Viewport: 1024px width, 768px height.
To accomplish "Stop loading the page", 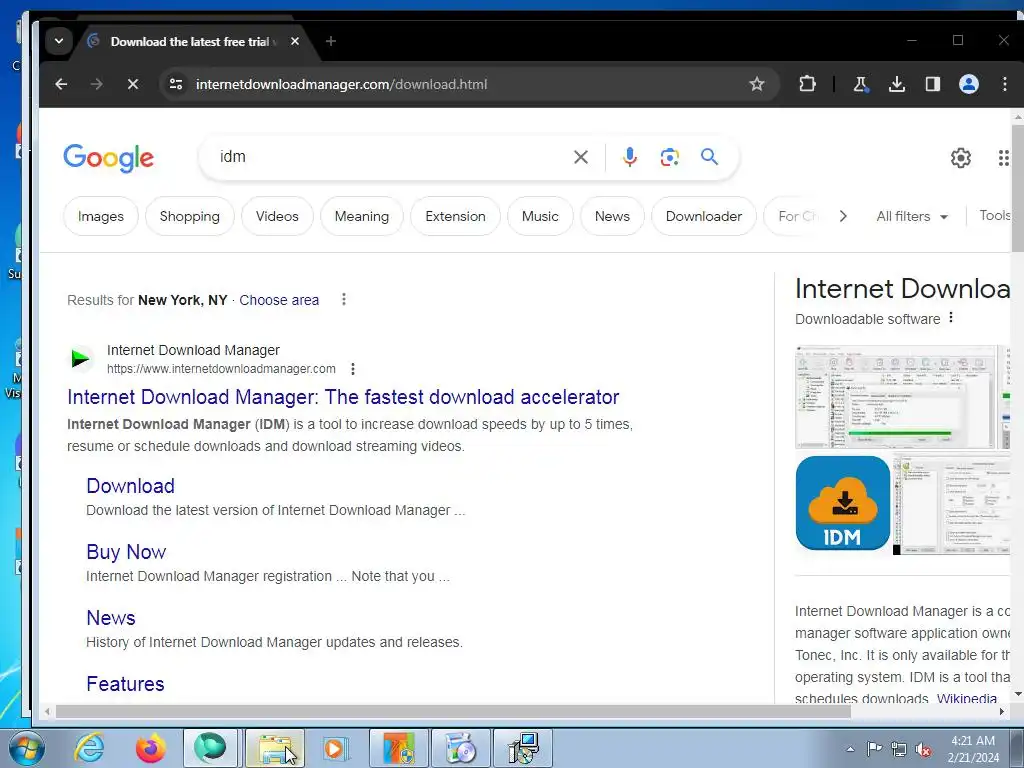I will click(133, 84).
